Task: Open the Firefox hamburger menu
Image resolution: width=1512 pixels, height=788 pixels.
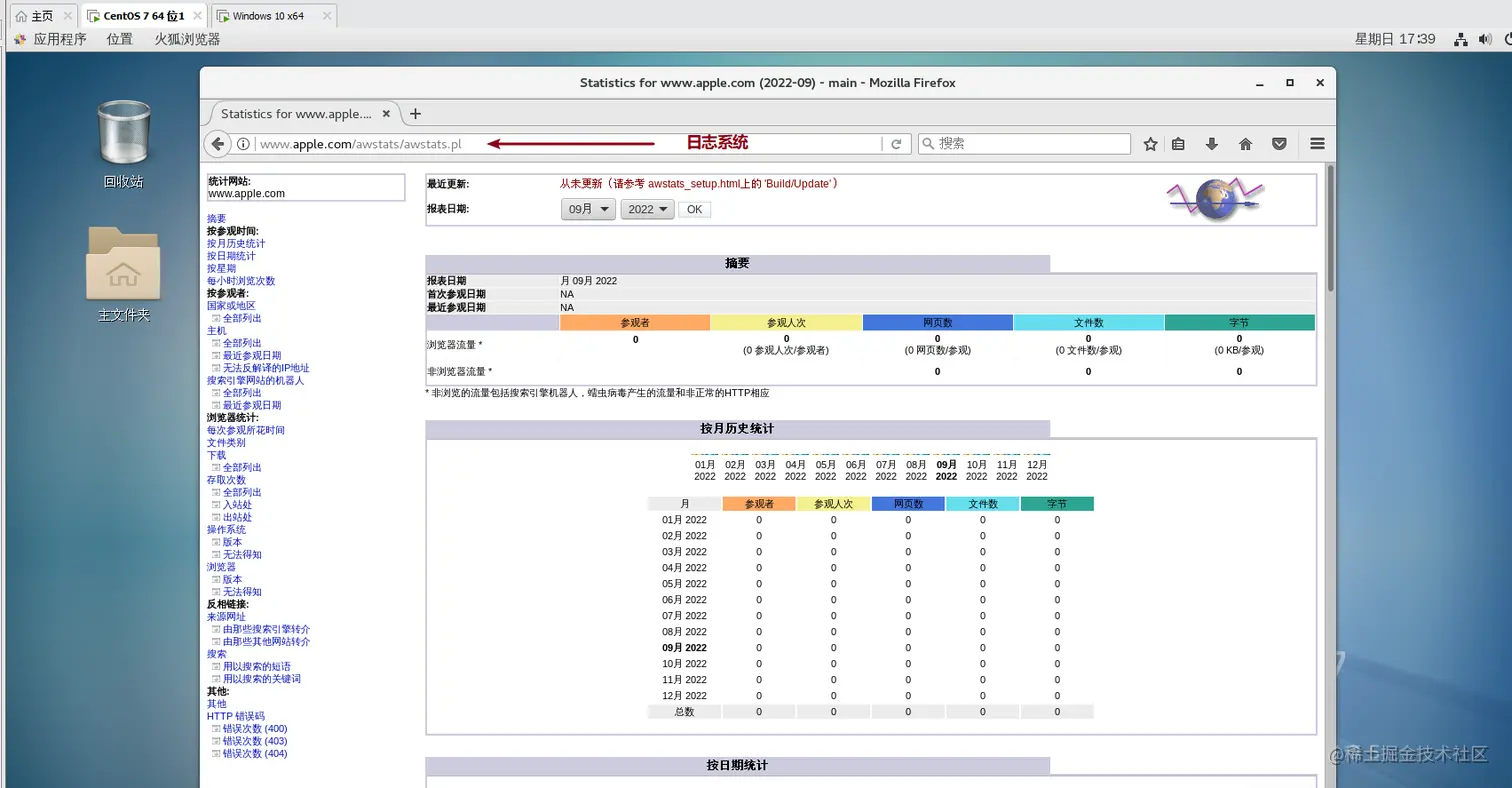Action: click(1317, 144)
